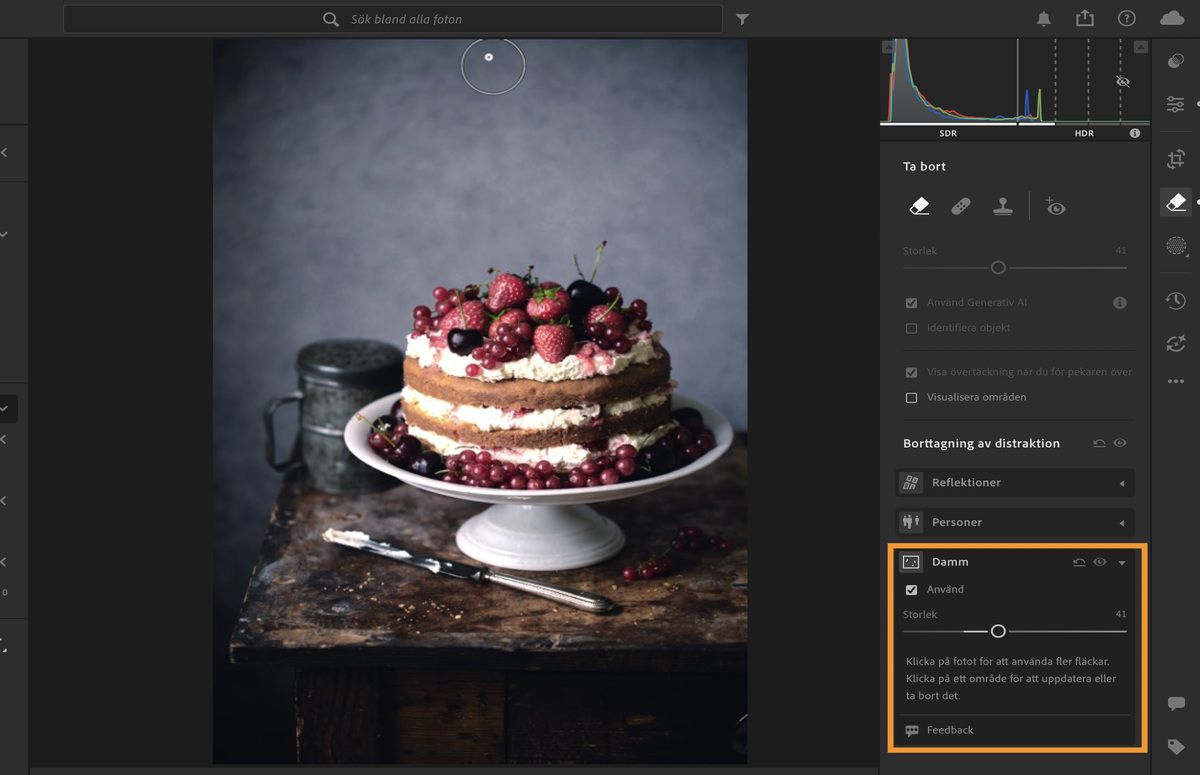Image resolution: width=1200 pixels, height=775 pixels.
Task: Click the info icon beside the HDR label
Action: 1135,133
